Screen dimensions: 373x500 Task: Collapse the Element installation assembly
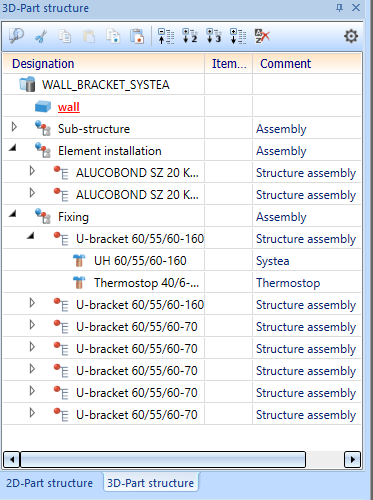point(13,148)
